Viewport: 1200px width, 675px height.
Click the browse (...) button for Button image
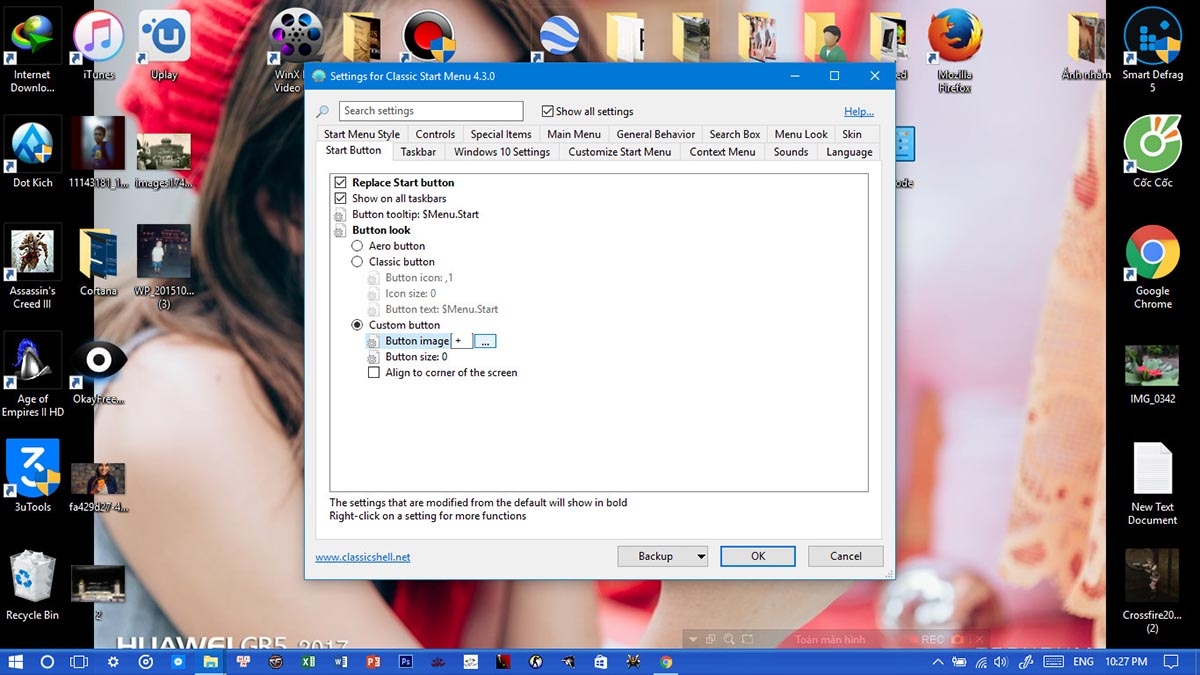[485, 341]
